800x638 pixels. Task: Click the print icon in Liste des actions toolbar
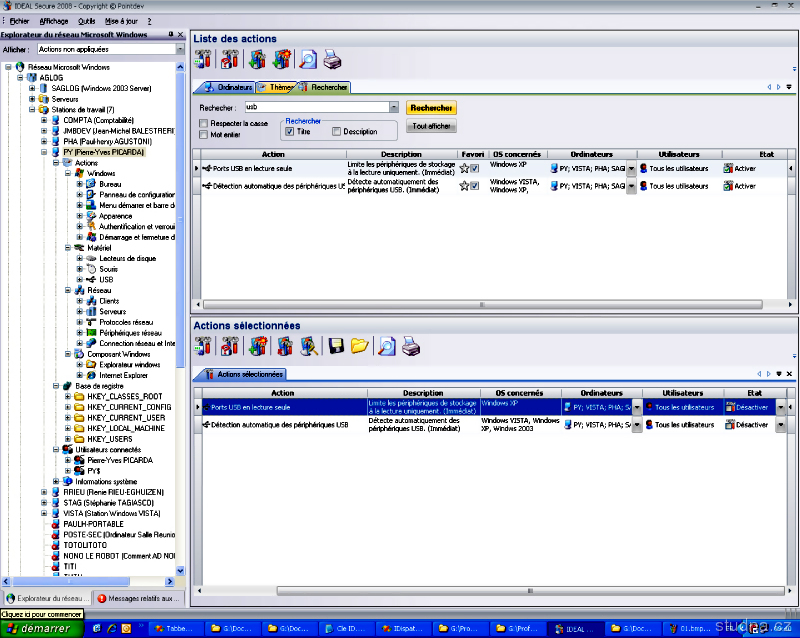(333, 61)
